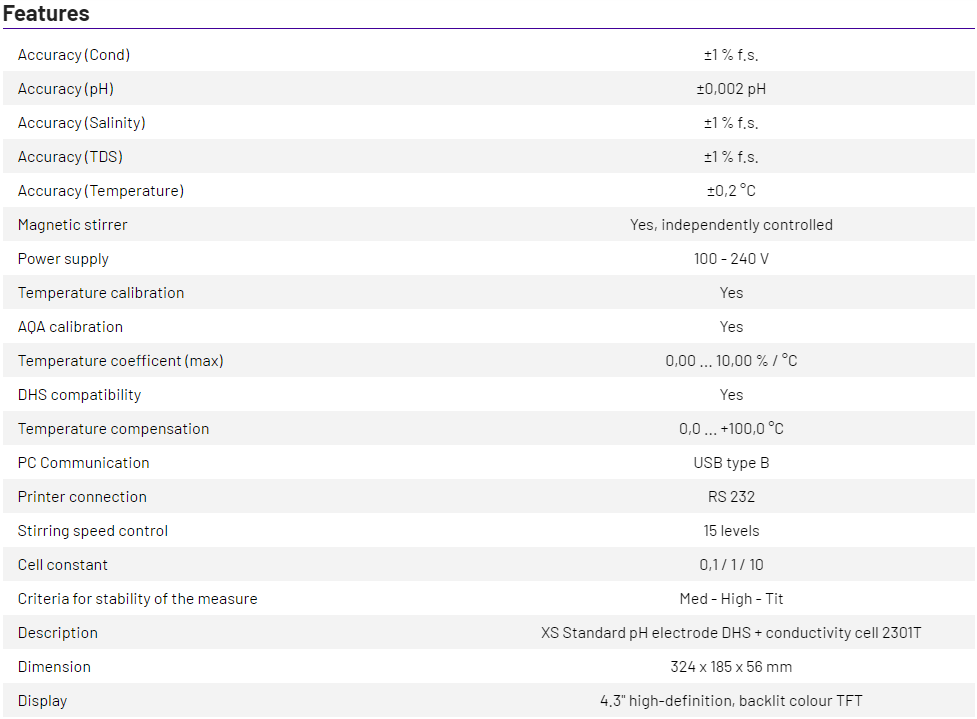Click the Temperature calibration label

point(101,293)
